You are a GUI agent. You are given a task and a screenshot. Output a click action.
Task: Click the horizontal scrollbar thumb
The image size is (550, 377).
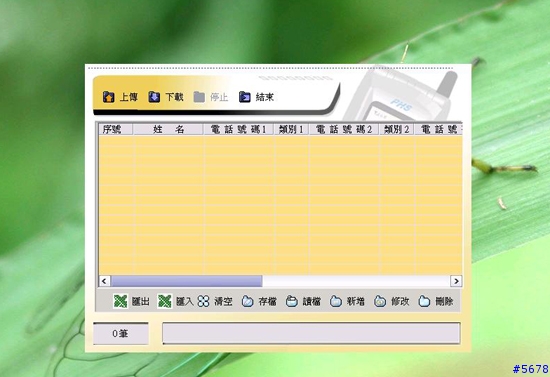tap(186, 281)
